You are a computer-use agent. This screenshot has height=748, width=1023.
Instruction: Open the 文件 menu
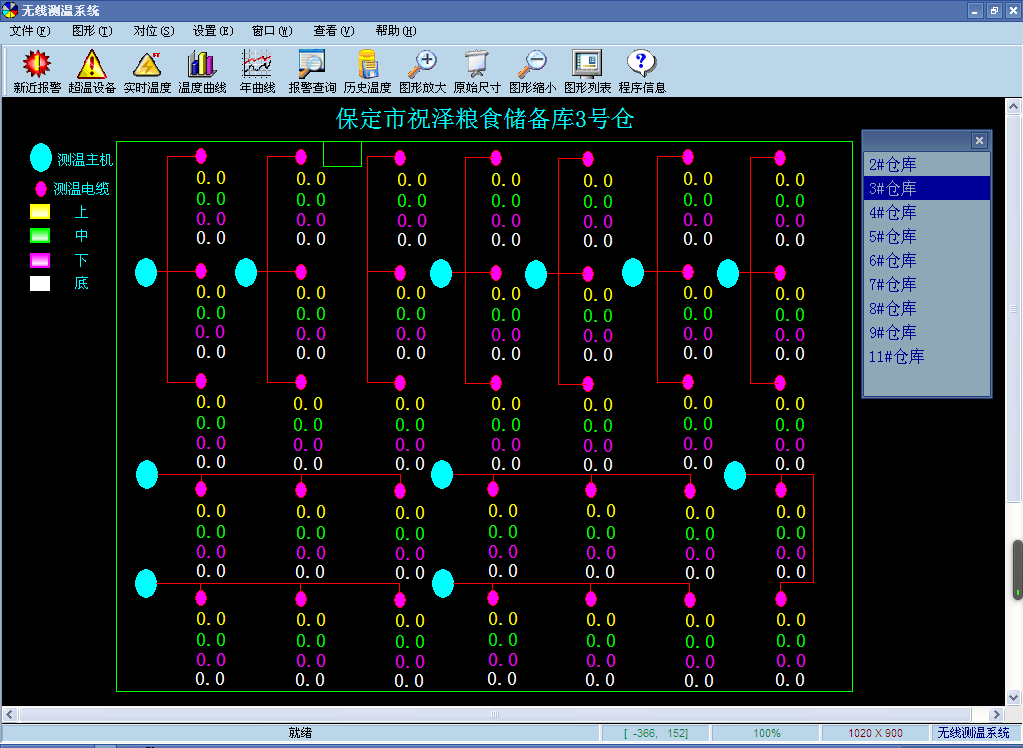pyautogui.click(x=29, y=31)
